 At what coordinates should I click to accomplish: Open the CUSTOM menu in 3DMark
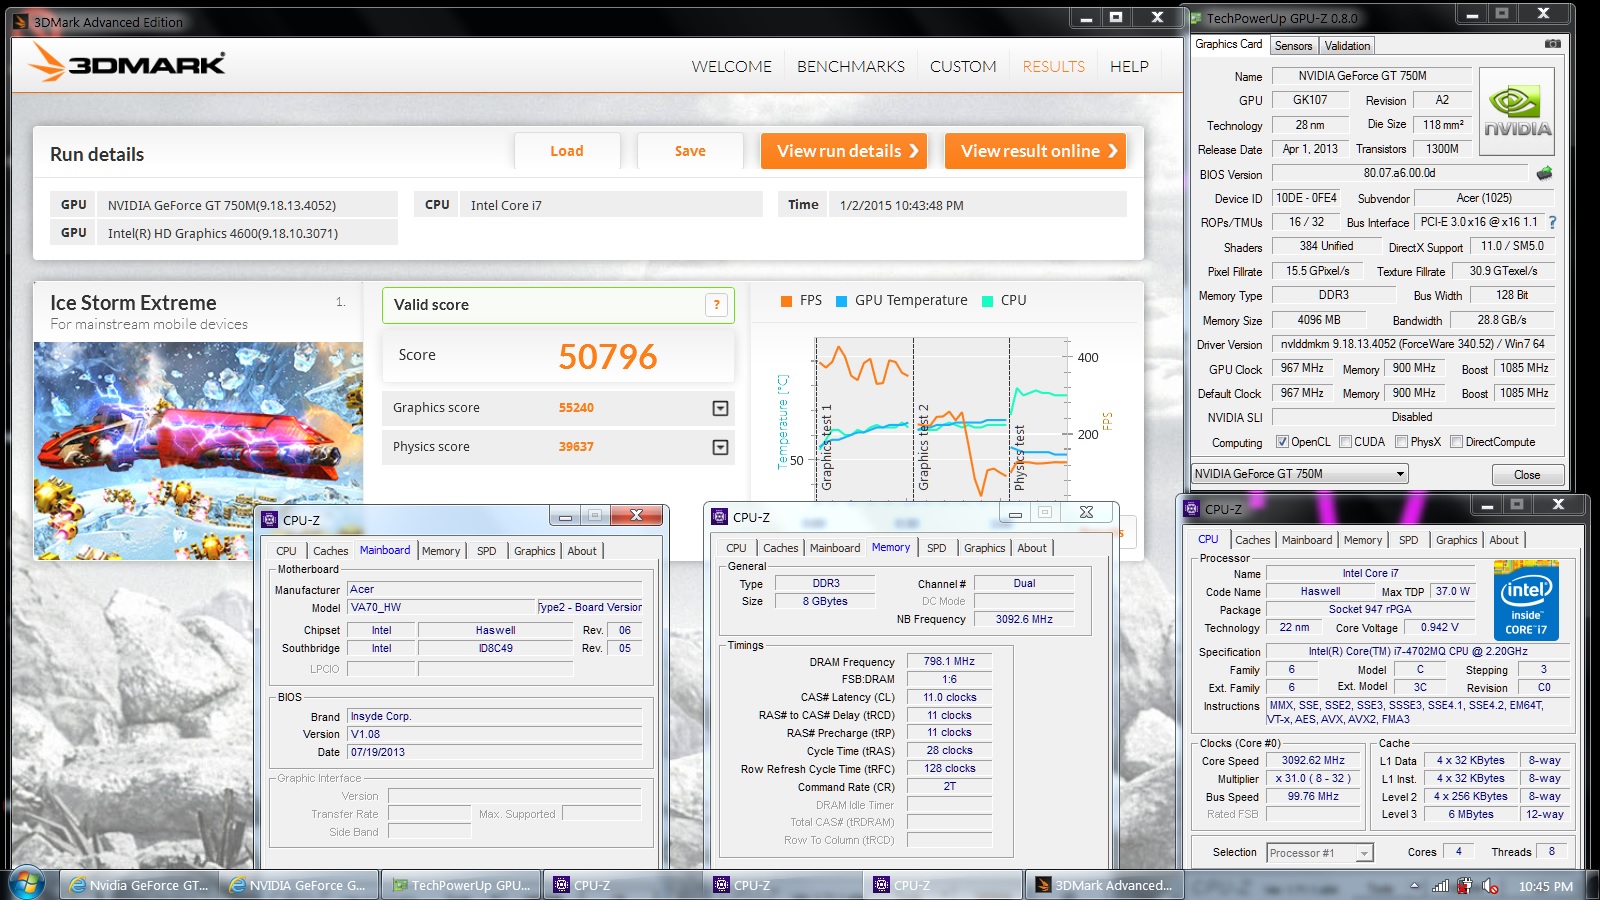963,67
